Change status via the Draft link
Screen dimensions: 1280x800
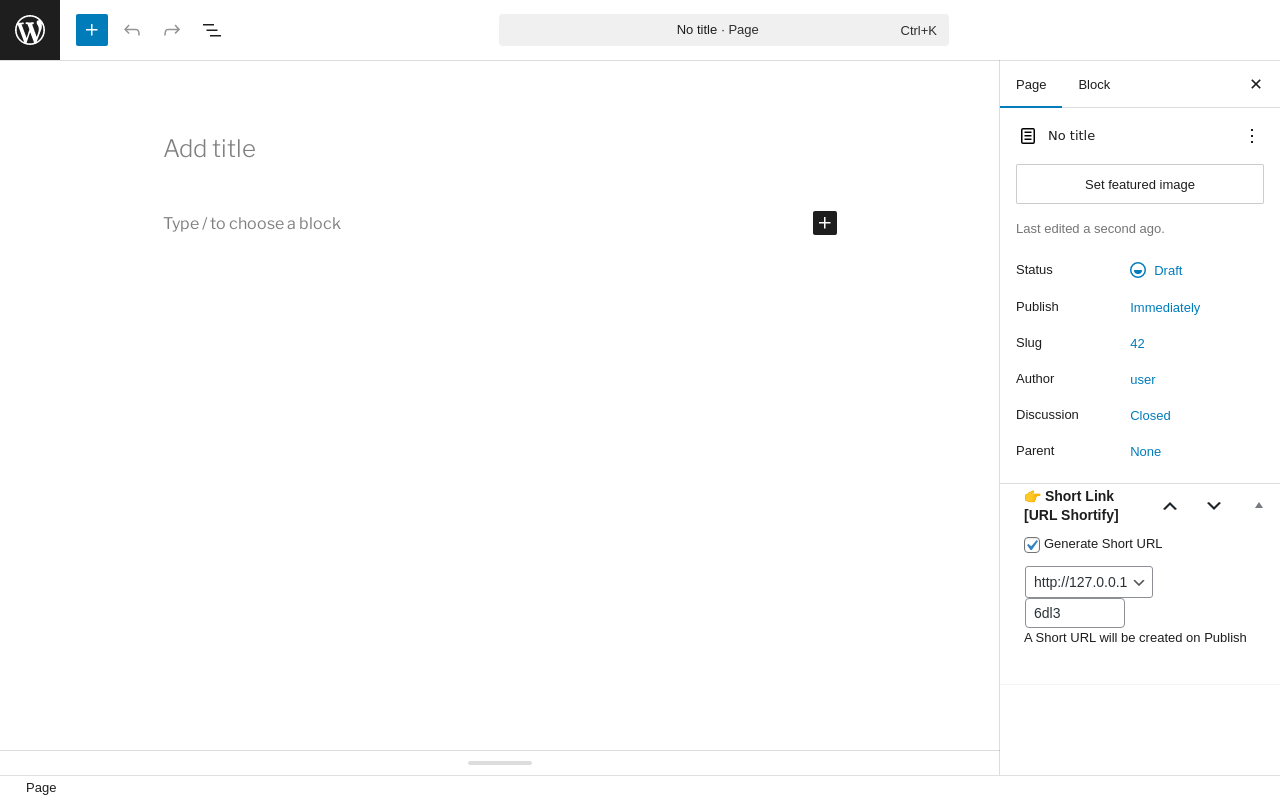click(1168, 270)
